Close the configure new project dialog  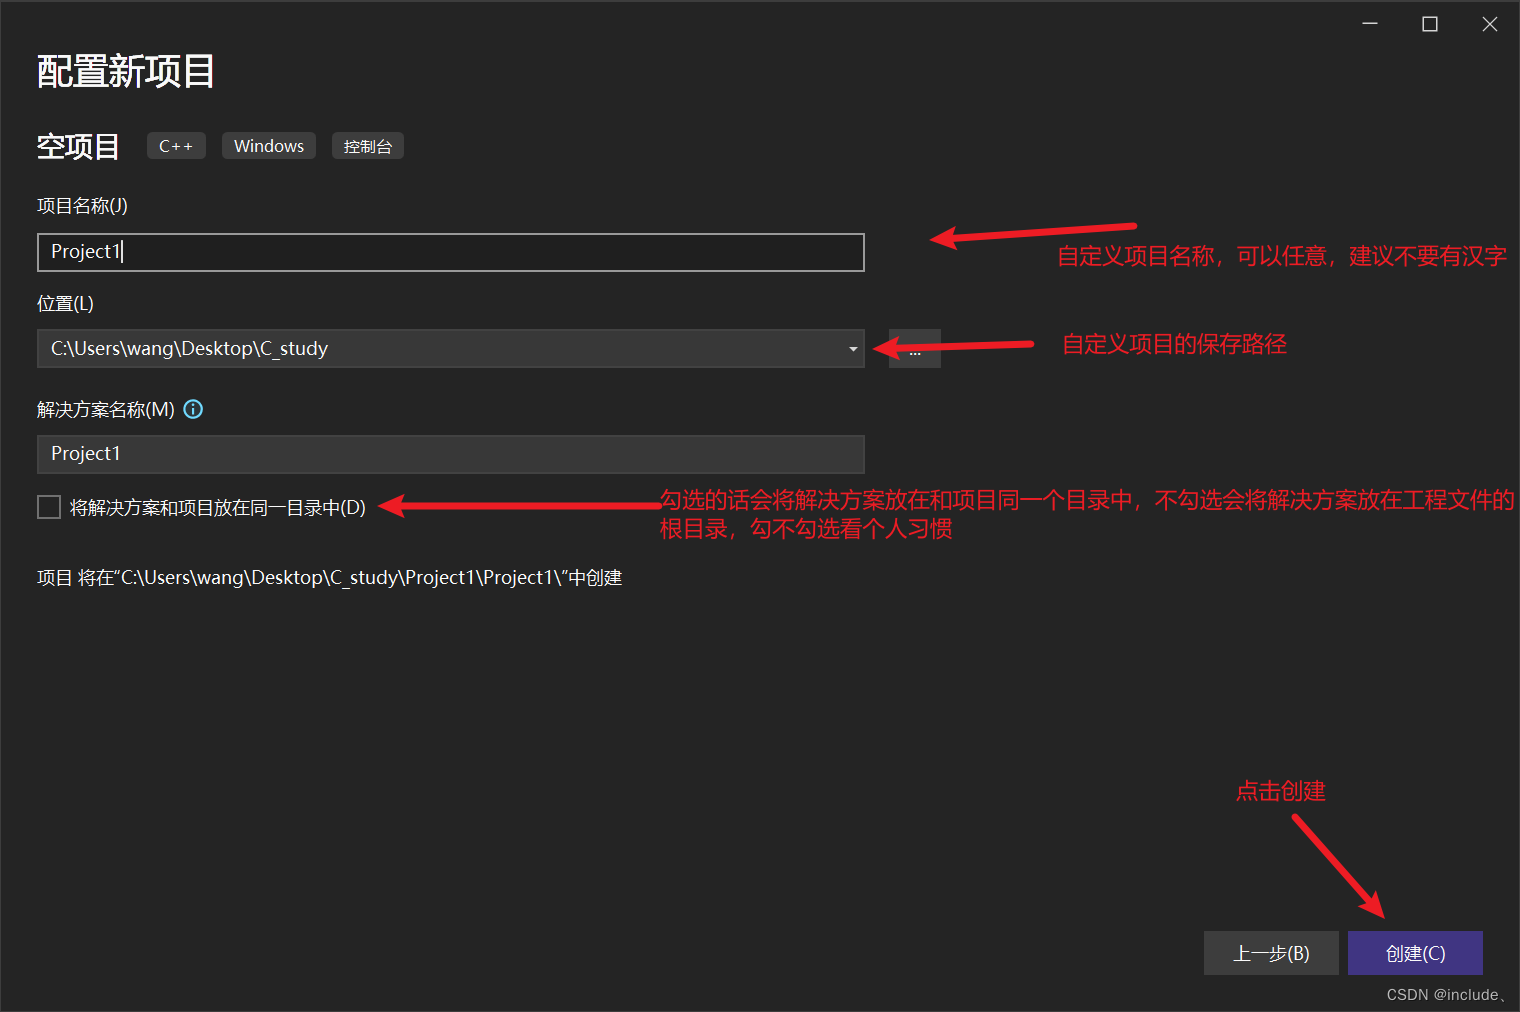pyautogui.click(x=1490, y=24)
